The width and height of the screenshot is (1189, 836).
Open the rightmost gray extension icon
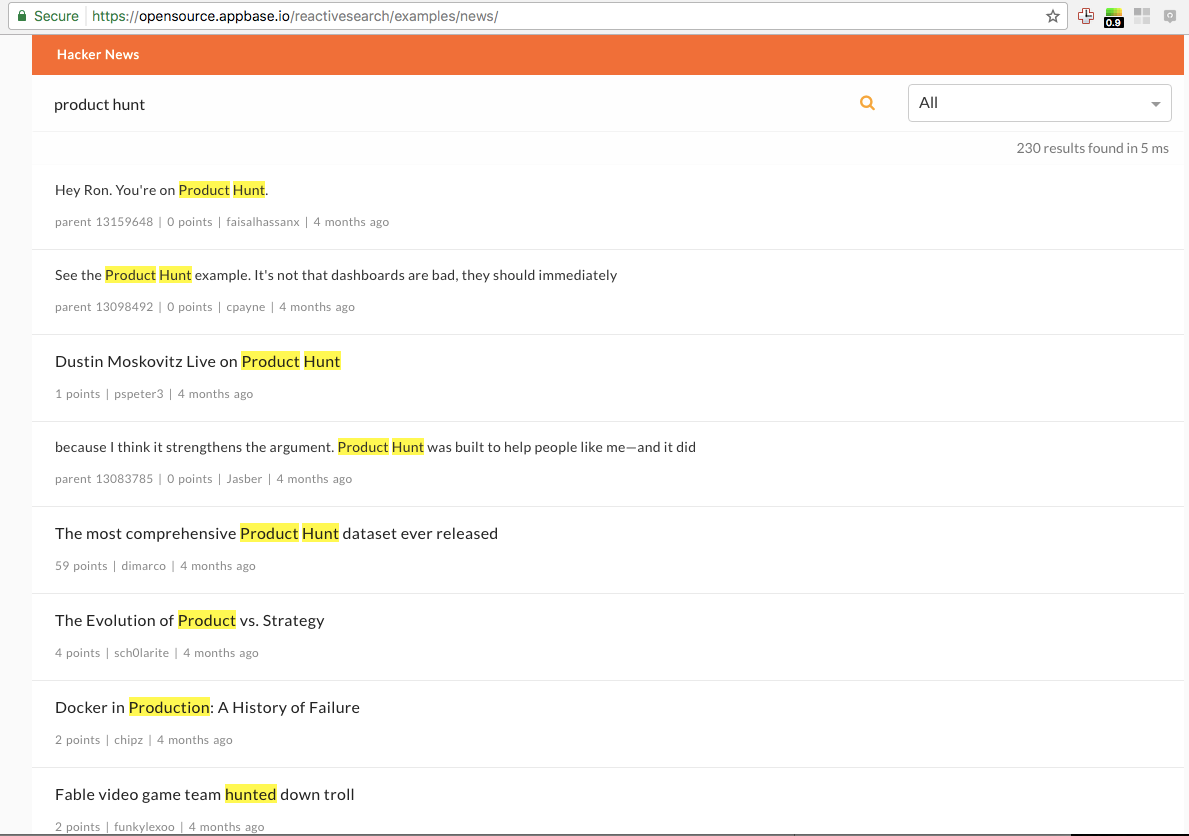[x=1170, y=16]
